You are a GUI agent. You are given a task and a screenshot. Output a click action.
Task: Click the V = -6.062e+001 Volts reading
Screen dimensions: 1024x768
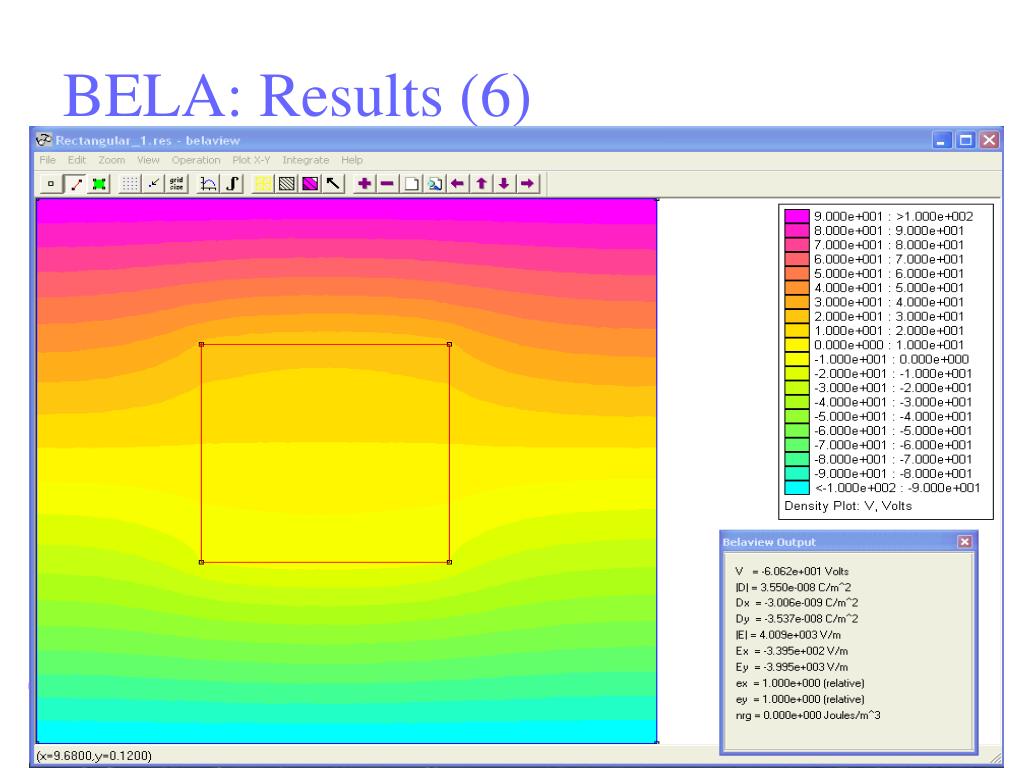click(x=792, y=571)
